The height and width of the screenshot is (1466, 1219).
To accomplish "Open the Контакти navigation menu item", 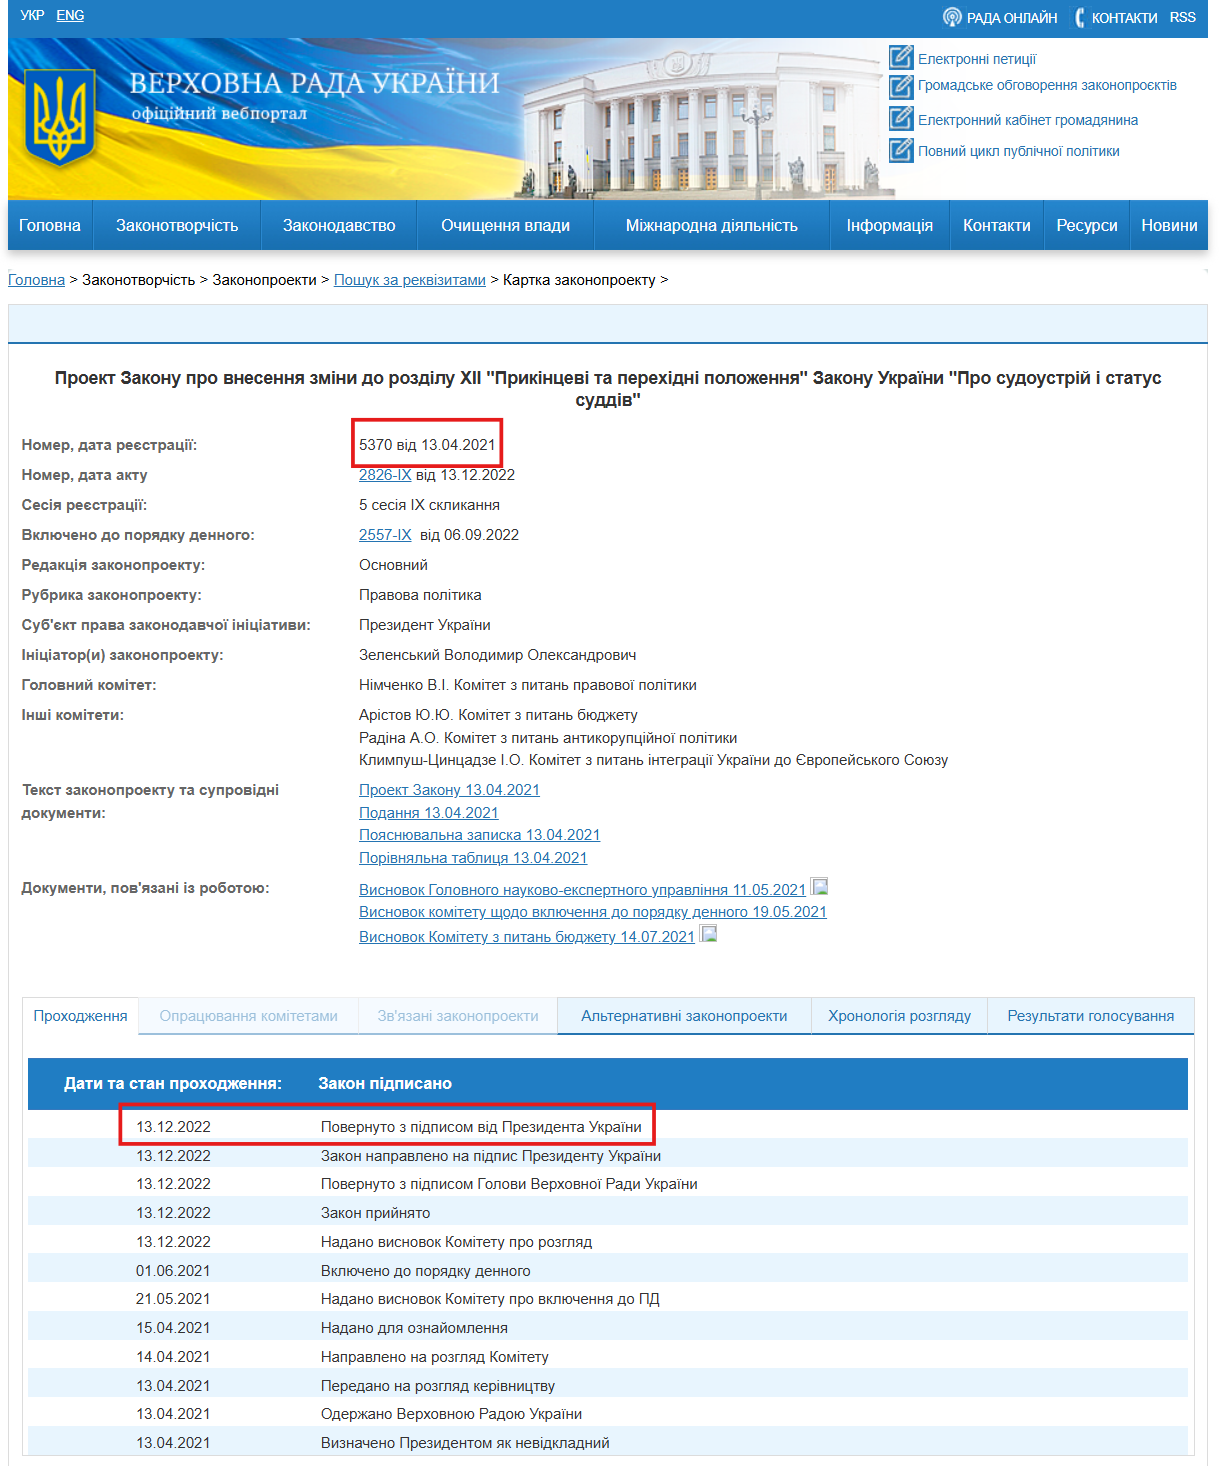I will [997, 225].
